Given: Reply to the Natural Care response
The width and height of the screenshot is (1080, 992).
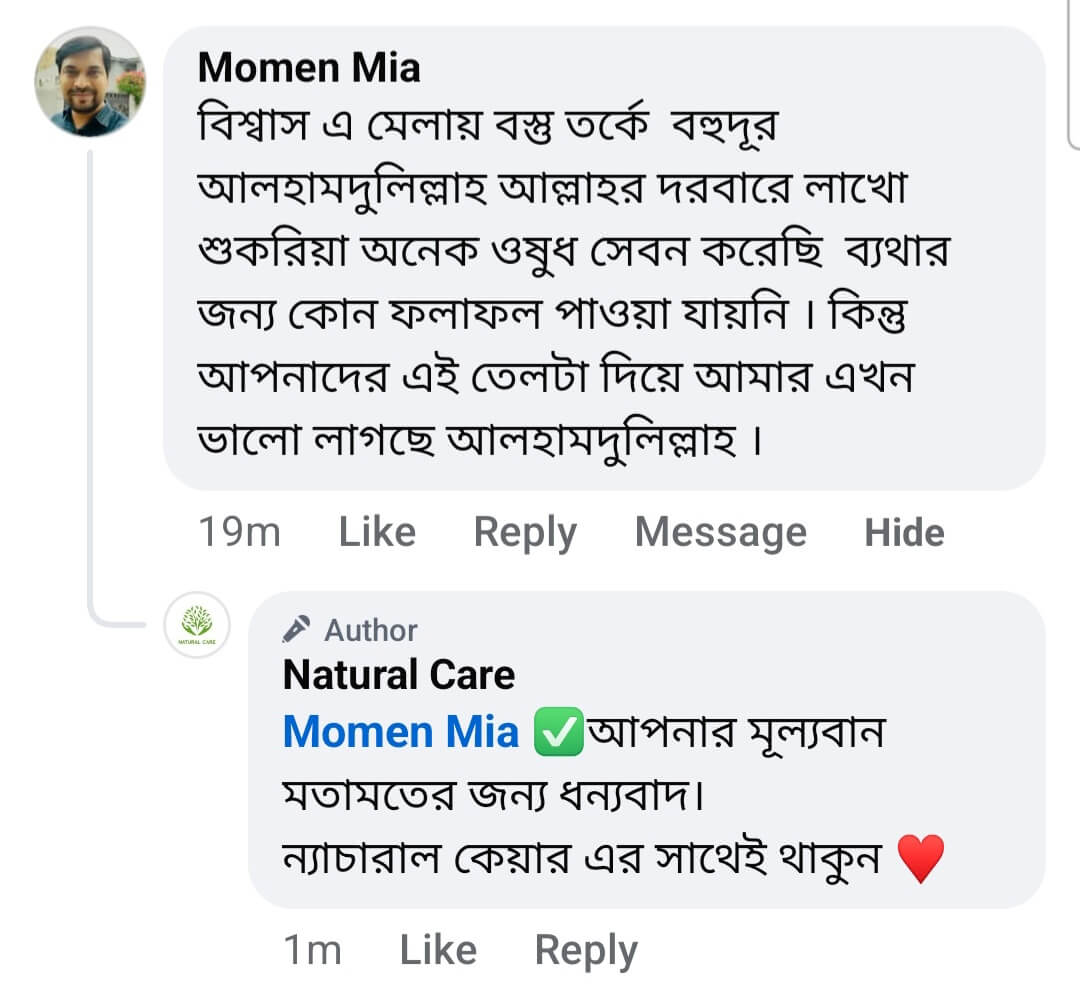Looking at the screenshot, I should click(x=586, y=950).
